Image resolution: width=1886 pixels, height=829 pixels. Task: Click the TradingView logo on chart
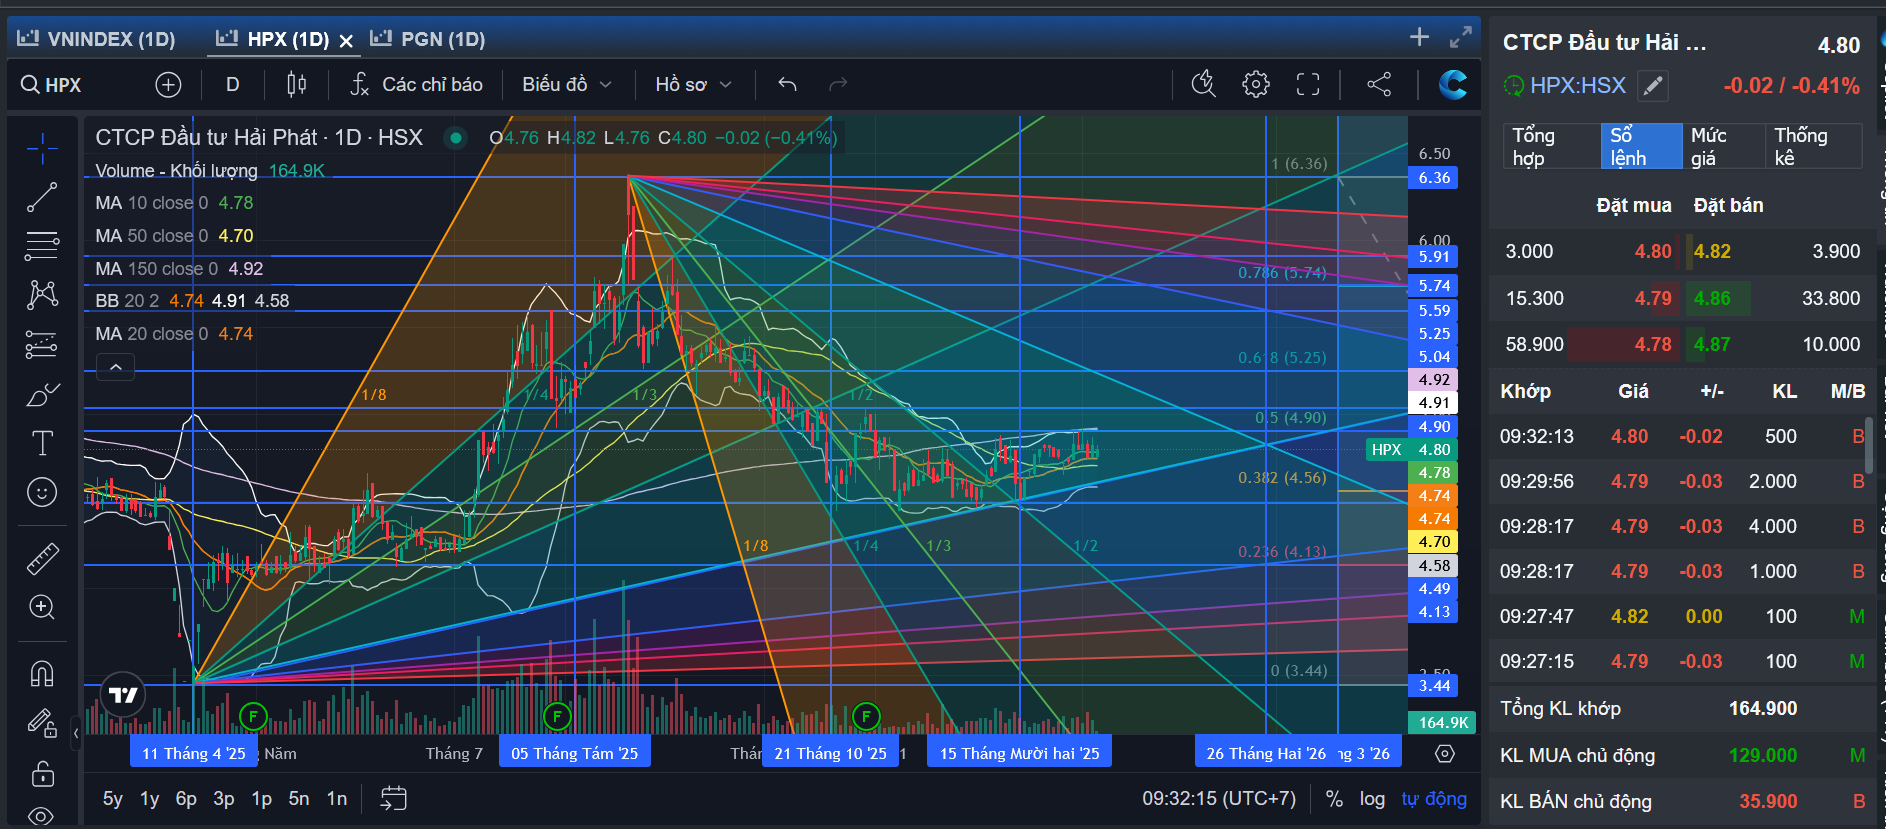coord(123,695)
